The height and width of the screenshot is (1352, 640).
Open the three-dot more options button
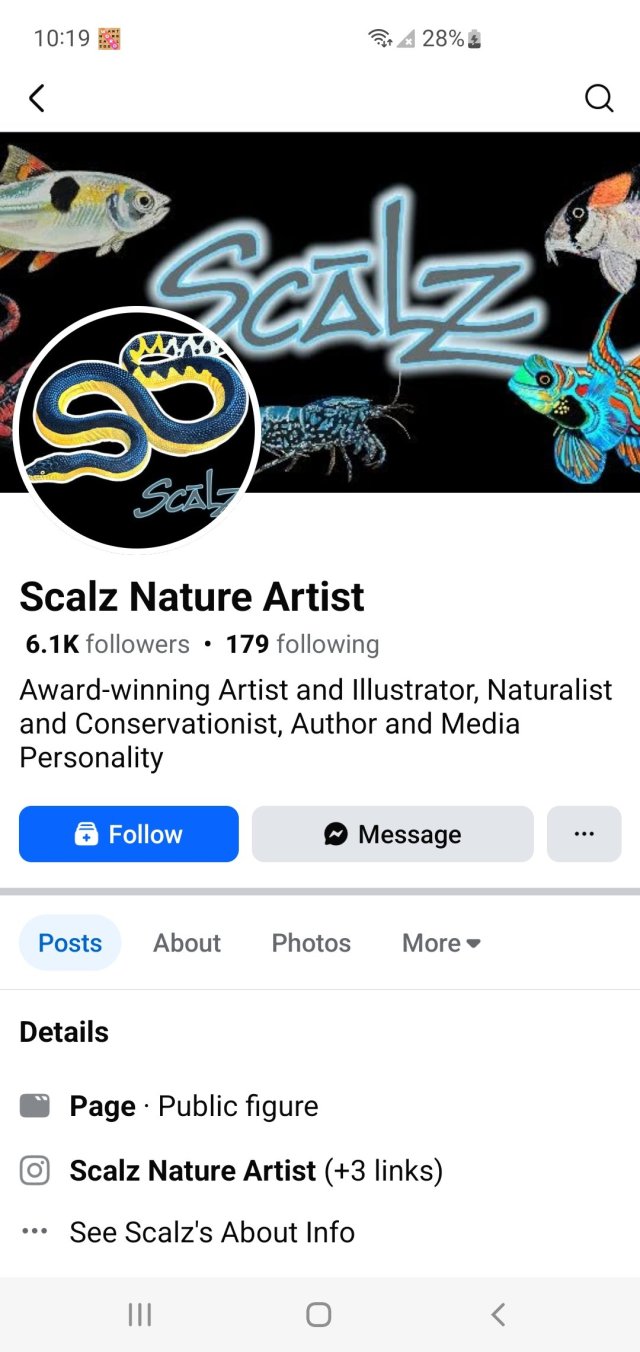[x=584, y=833]
